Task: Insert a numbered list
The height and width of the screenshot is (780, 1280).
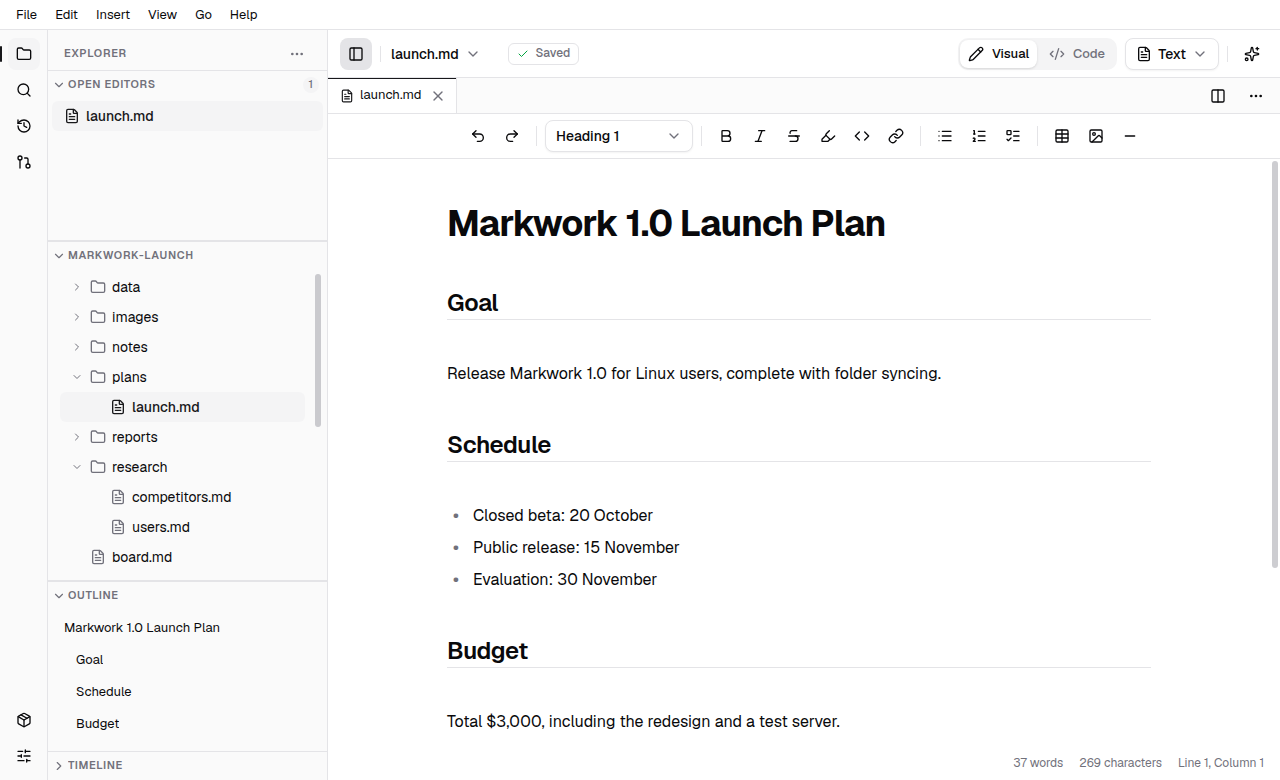Action: [979, 136]
